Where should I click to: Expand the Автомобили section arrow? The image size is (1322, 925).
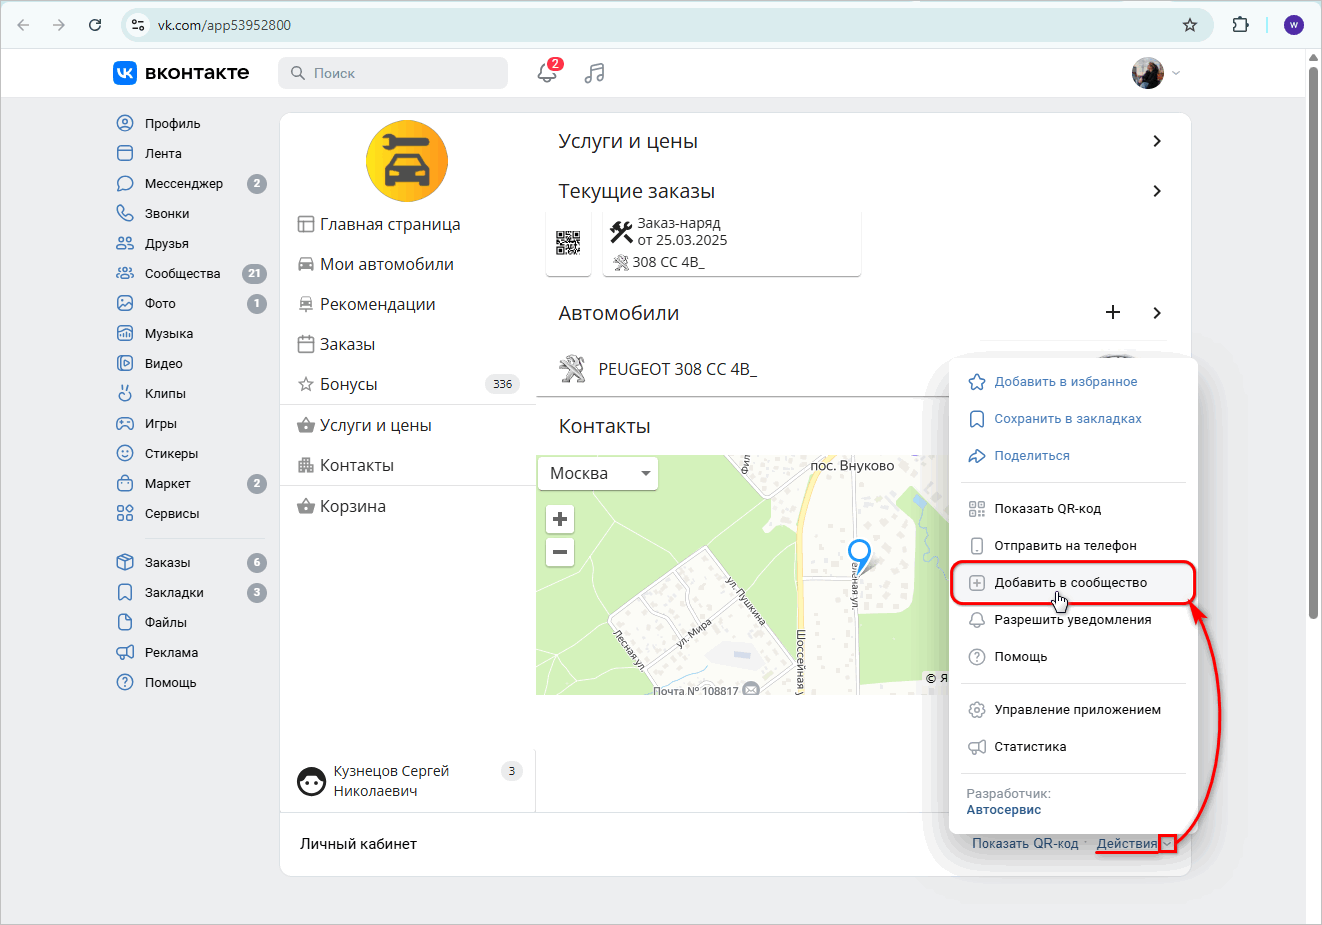coord(1156,312)
